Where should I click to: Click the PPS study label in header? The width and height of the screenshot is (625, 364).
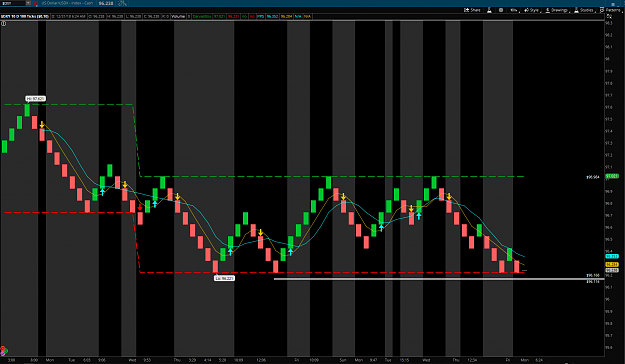pos(261,16)
